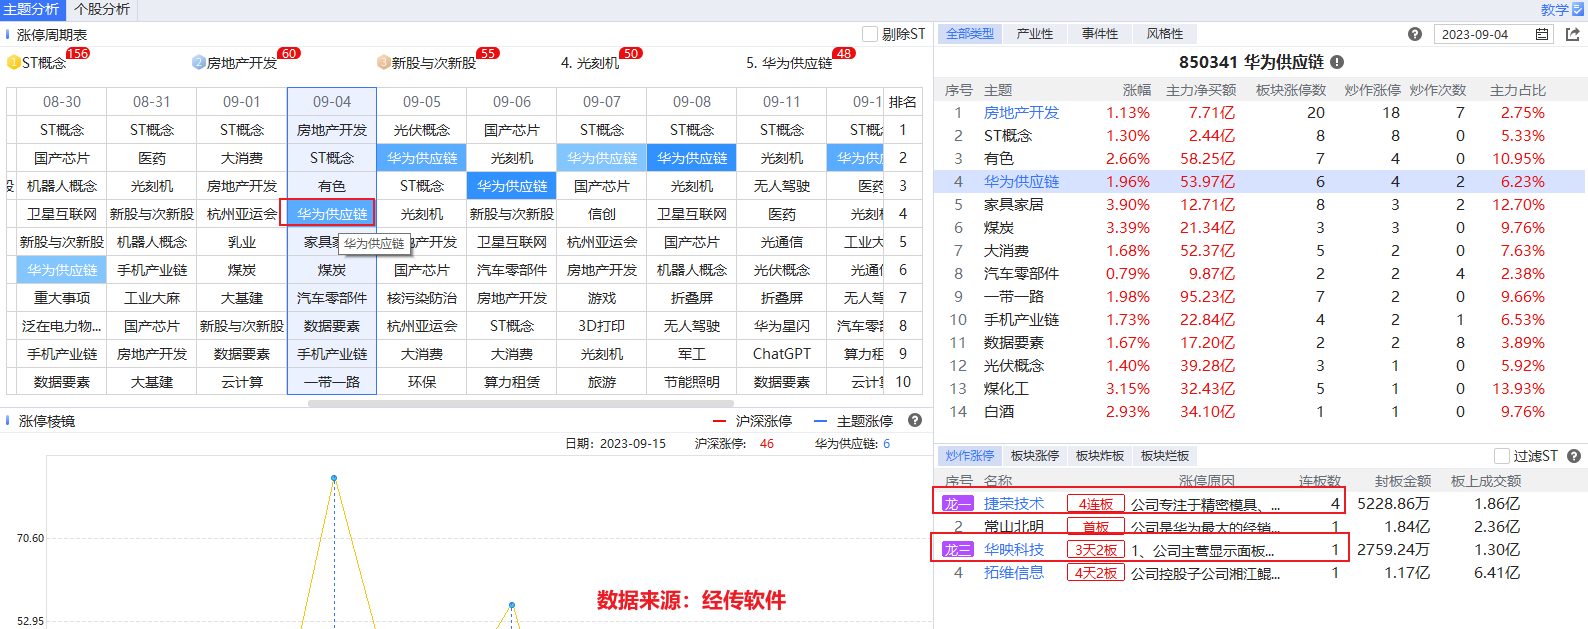
Task: Click the 常山北明 stock row name
Action: pos(1014,527)
